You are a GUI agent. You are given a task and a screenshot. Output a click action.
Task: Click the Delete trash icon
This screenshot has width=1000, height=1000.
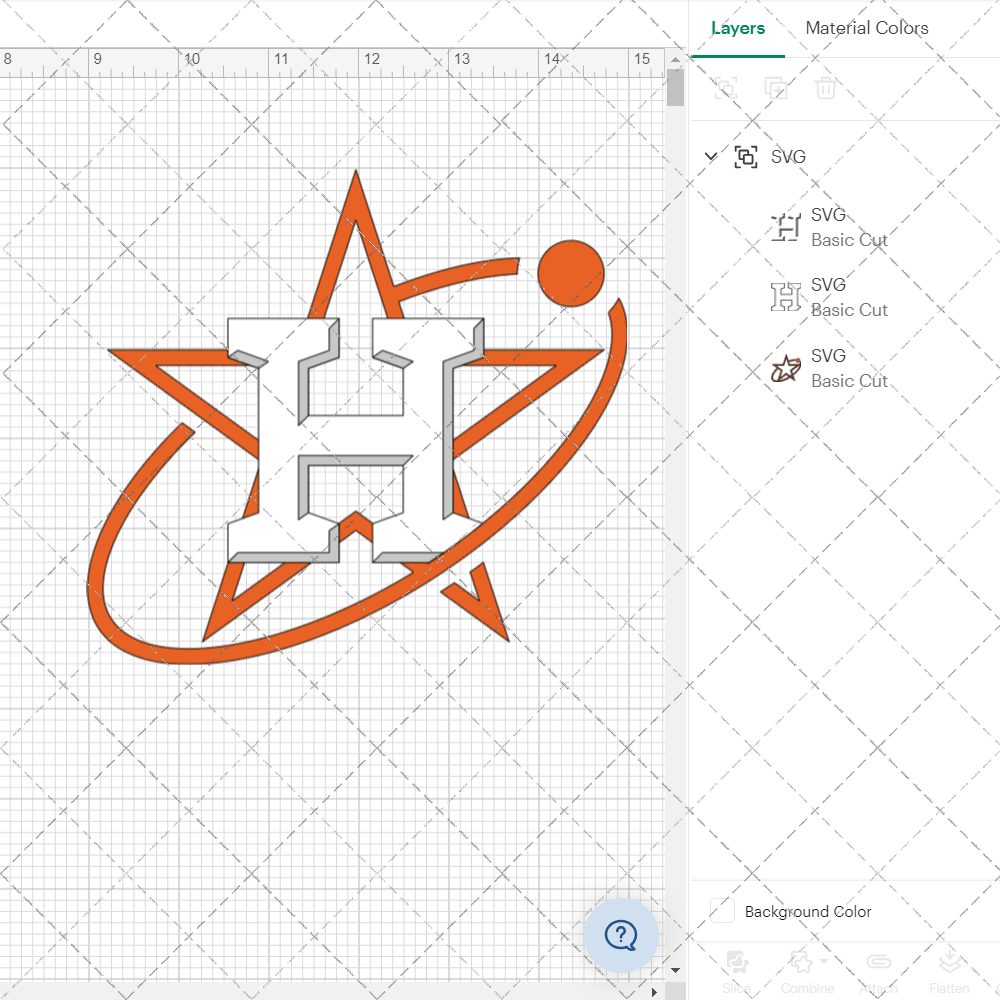(x=825, y=88)
